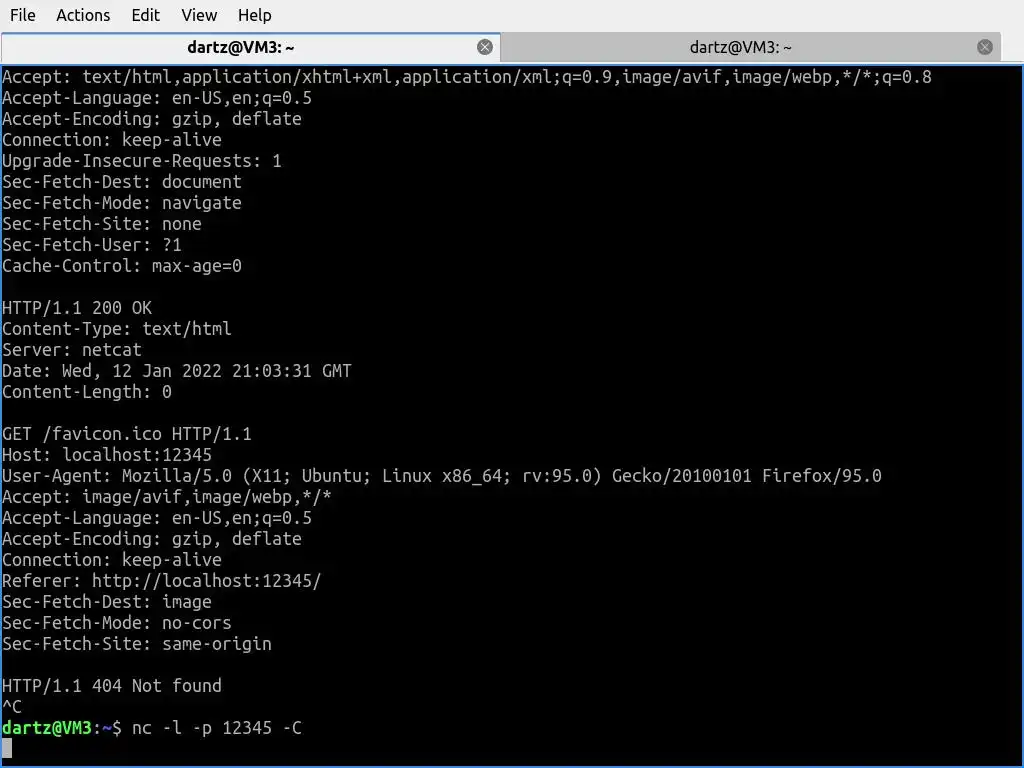This screenshot has width=1024, height=768.
Task: Click the green dartz@VM3 prompt
Action: [x=47, y=728]
